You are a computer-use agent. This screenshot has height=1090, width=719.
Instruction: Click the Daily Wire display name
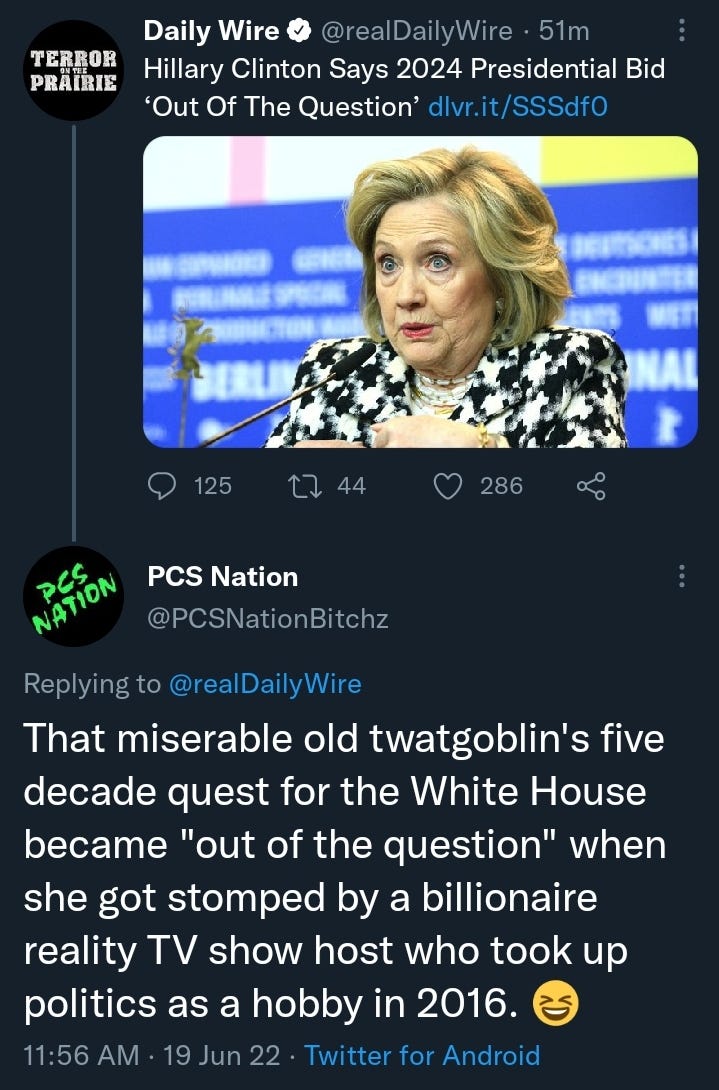click(x=211, y=31)
